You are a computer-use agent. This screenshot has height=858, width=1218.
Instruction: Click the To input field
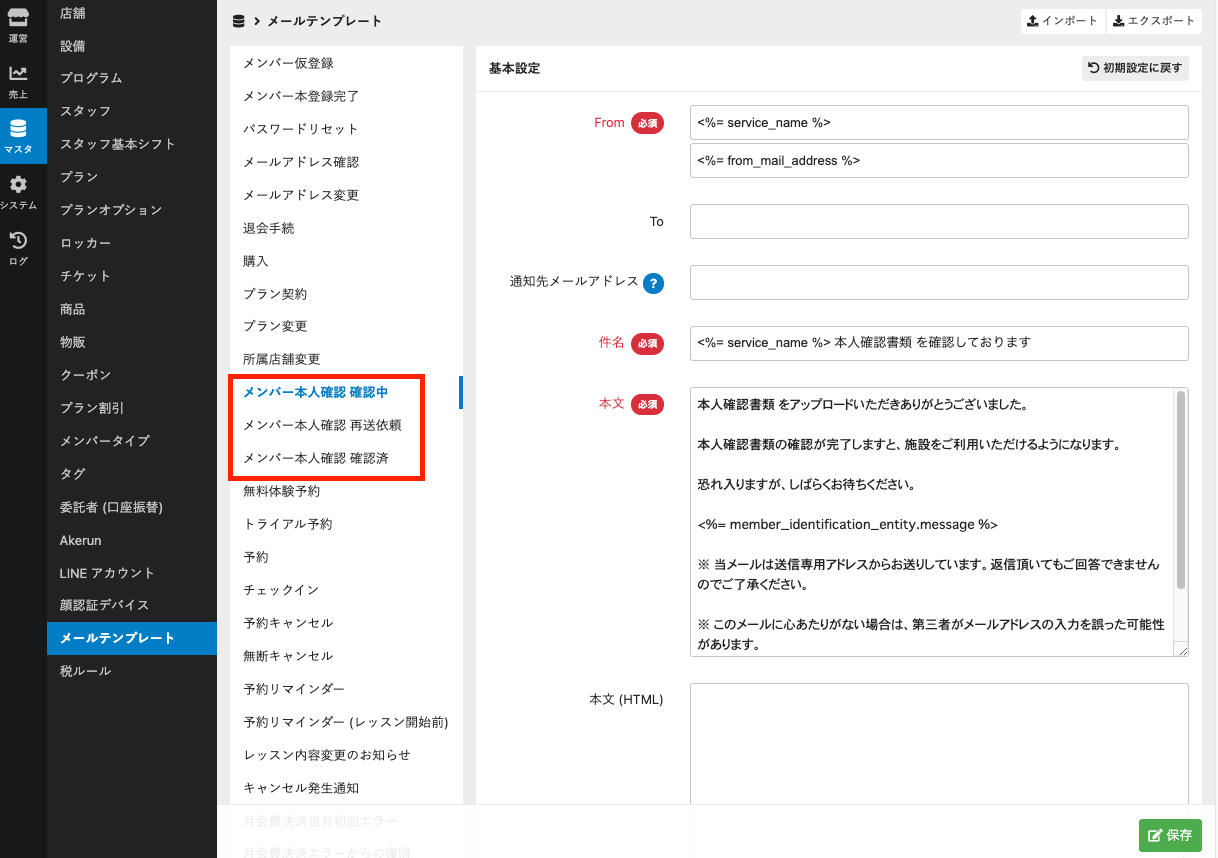[938, 222]
